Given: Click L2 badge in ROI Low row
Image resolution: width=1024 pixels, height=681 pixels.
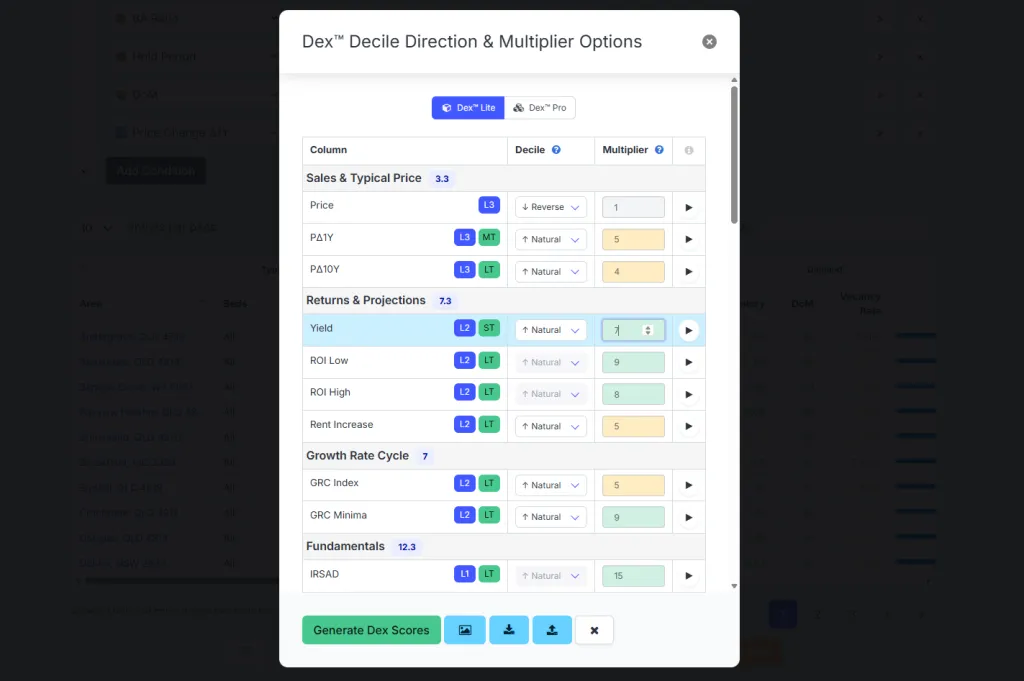Looking at the screenshot, I should click(x=464, y=360).
